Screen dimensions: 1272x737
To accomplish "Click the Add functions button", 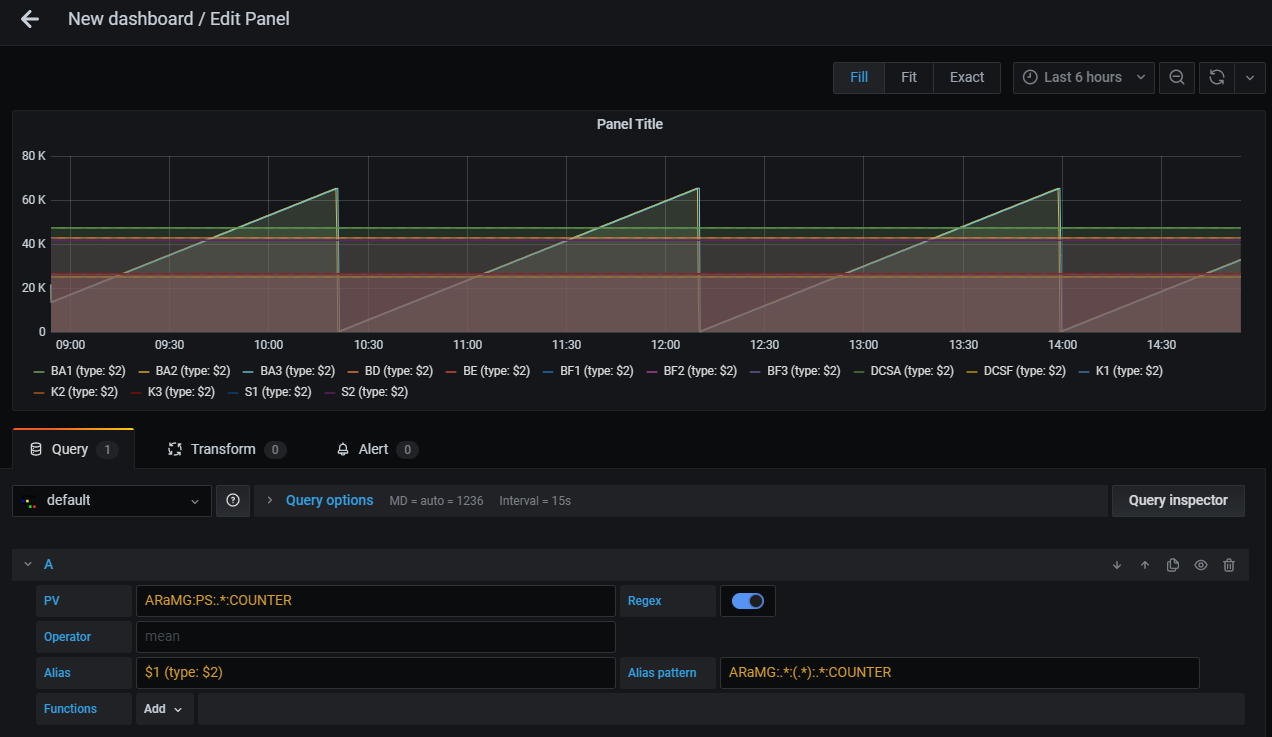I will (163, 709).
